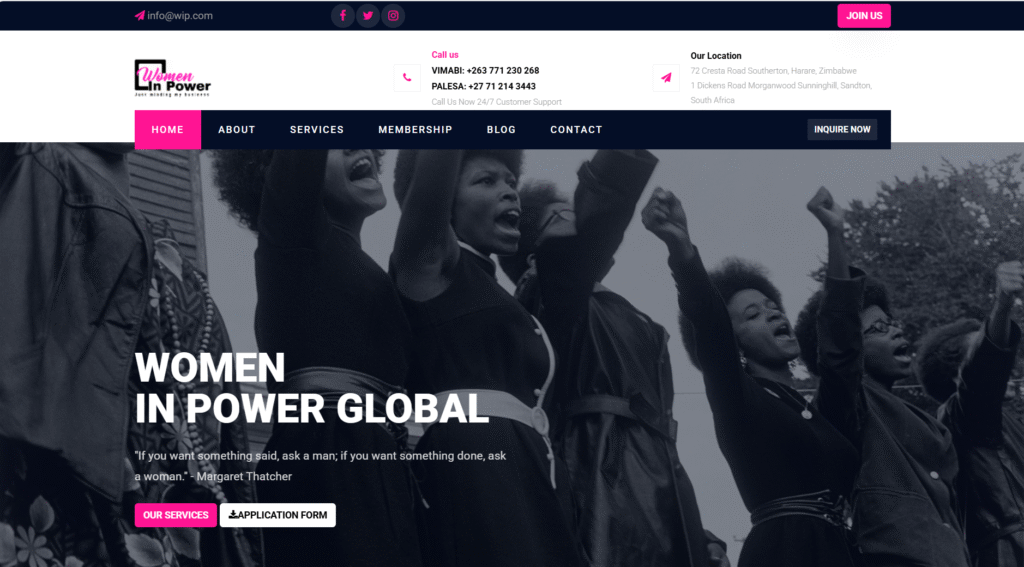
Task: Click the info@wip.com email link
Action: click(x=180, y=16)
